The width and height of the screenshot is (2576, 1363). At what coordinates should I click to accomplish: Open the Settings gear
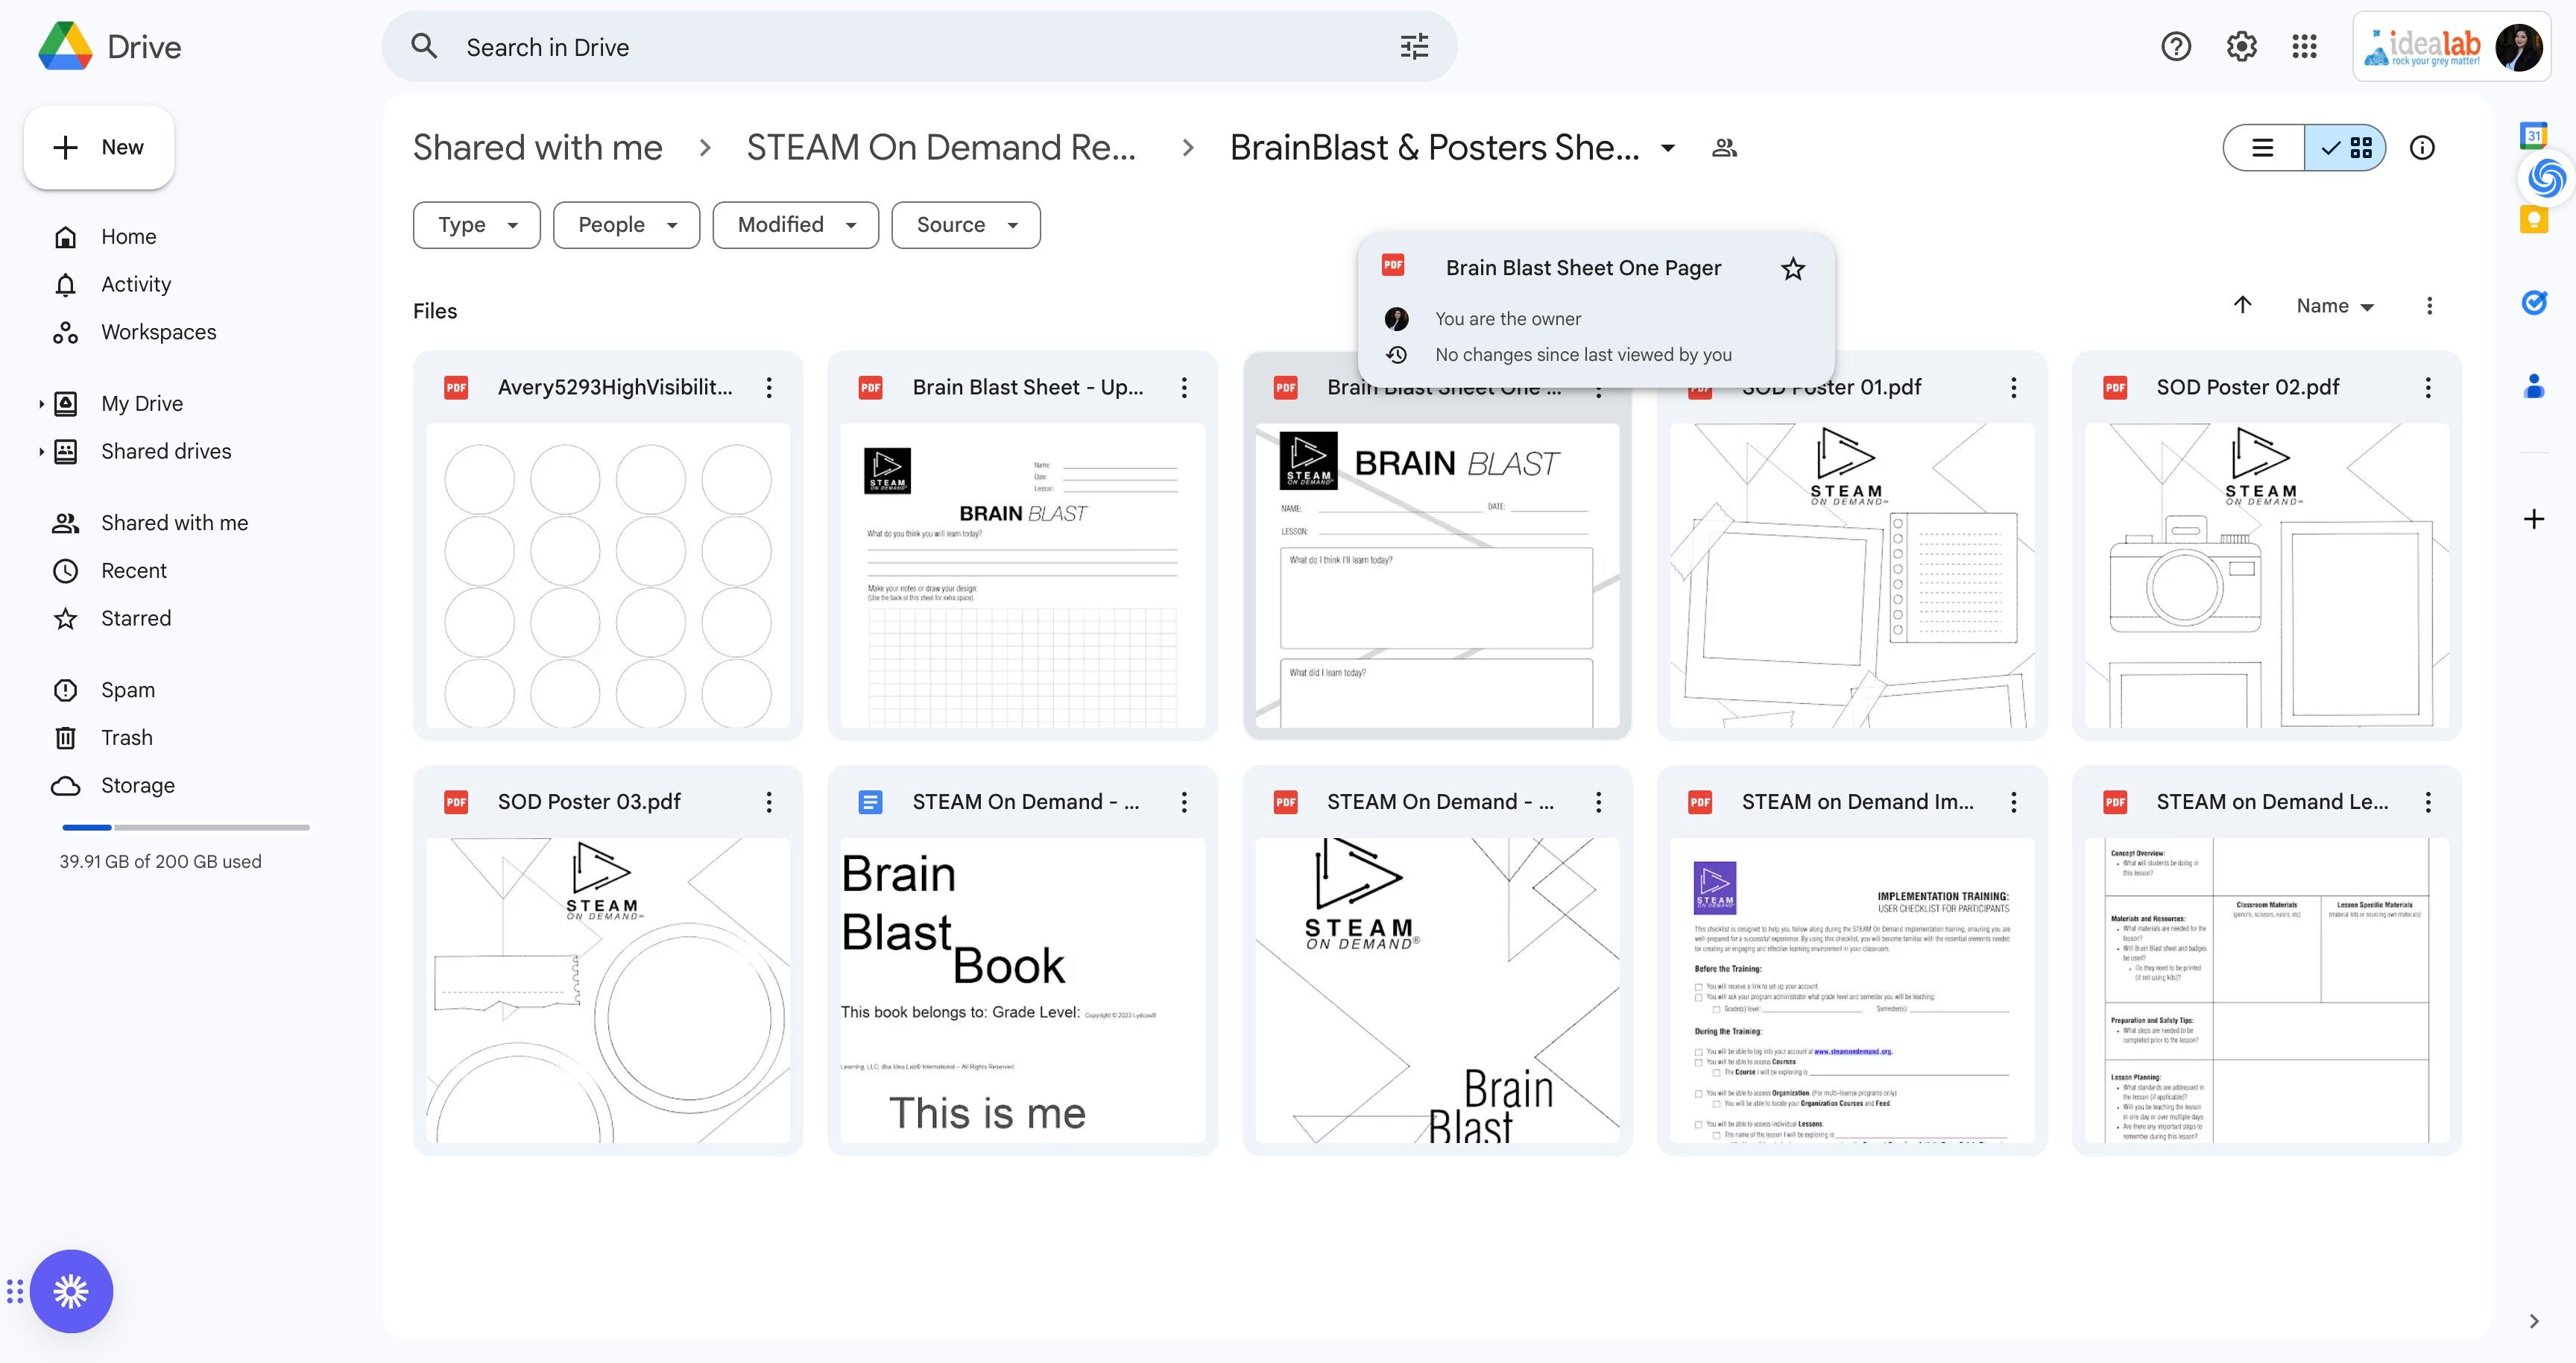coord(2241,47)
